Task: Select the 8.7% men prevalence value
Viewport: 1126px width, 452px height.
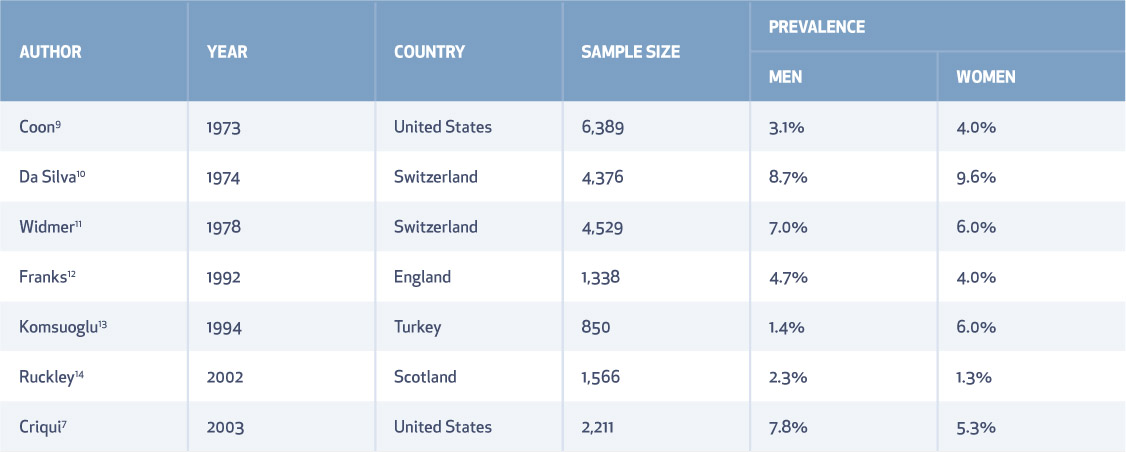Action: (x=788, y=177)
